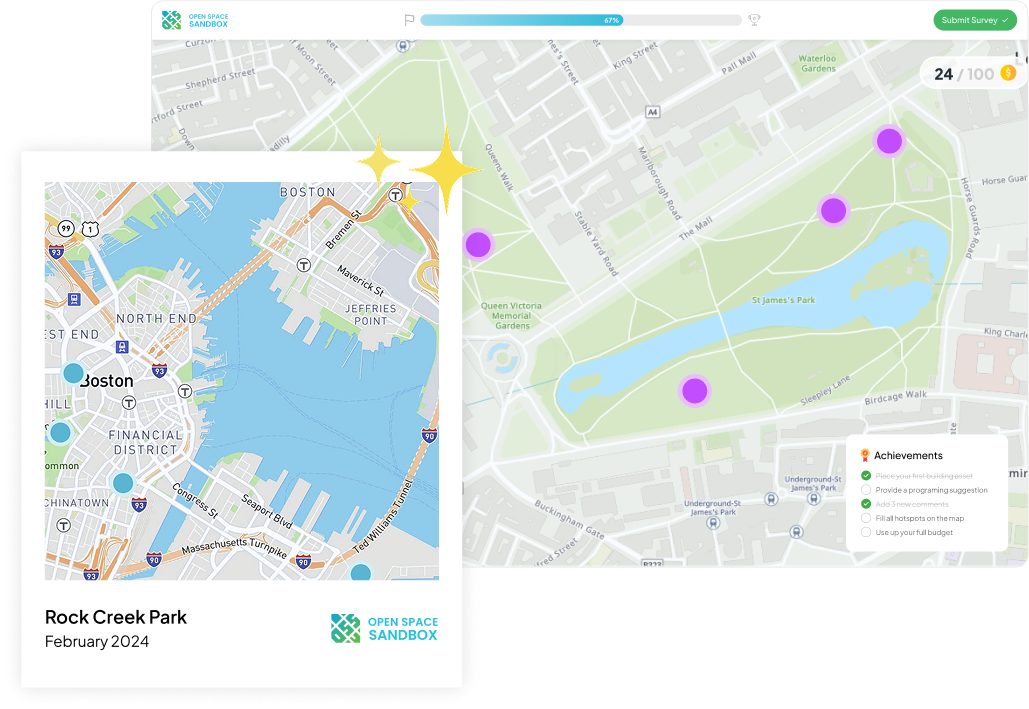Click the 67% survey progress bar

click(581, 20)
